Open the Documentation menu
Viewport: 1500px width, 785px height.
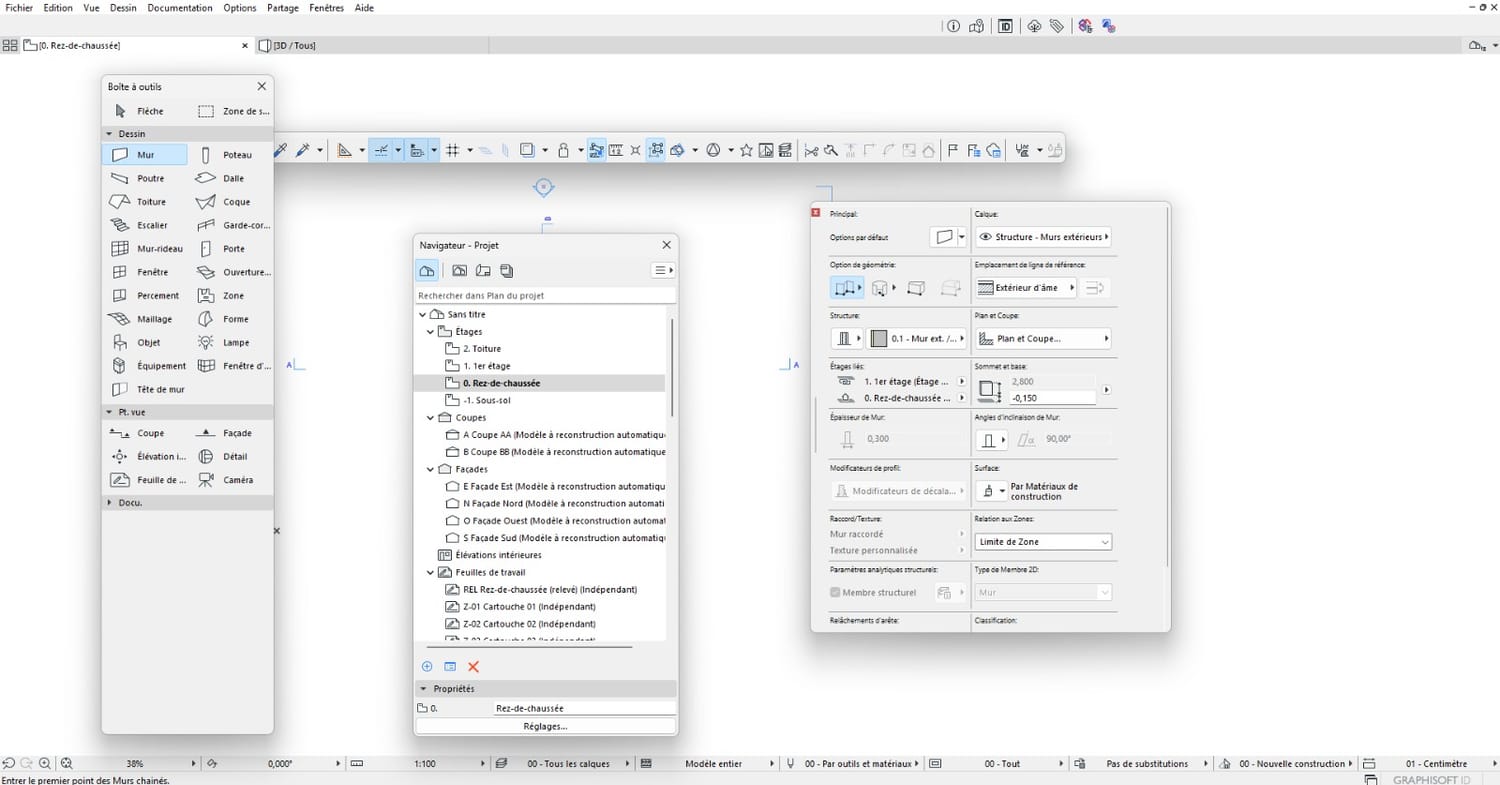(180, 8)
